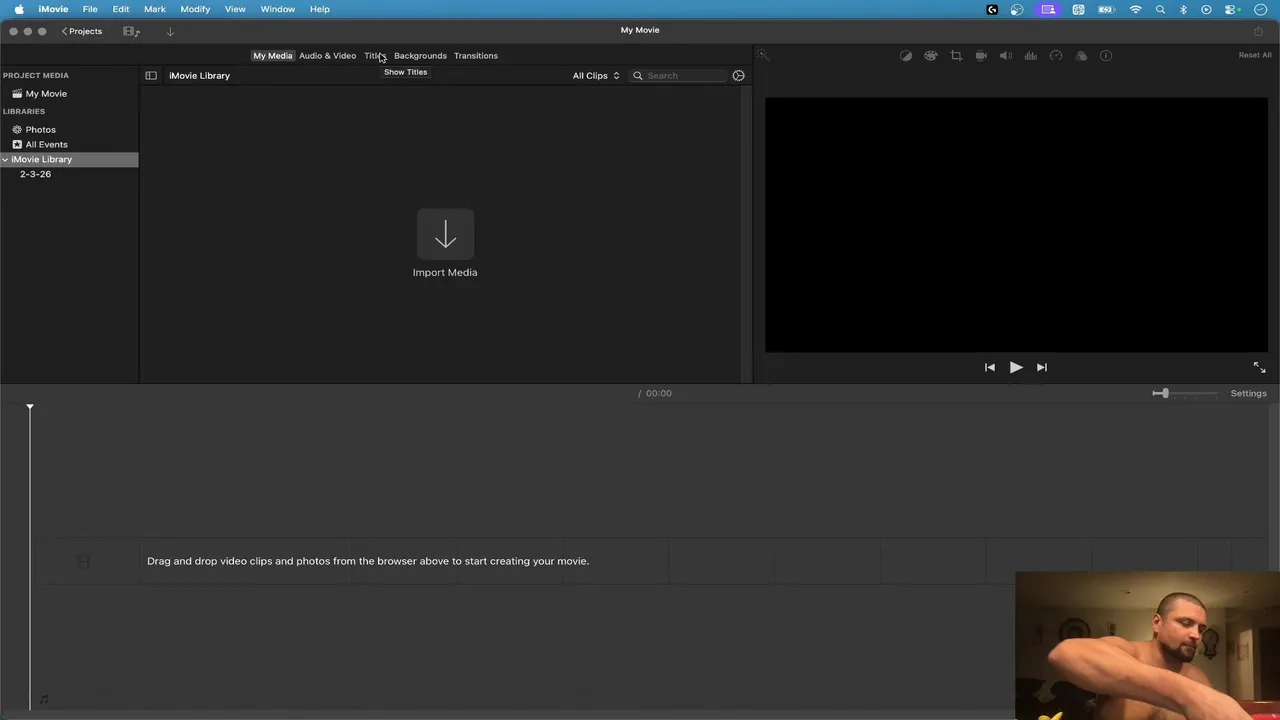Image resolution: width=1280 pixels, height=720 pixels.
Task: Click the Import Media label
Action: [445, 273]
